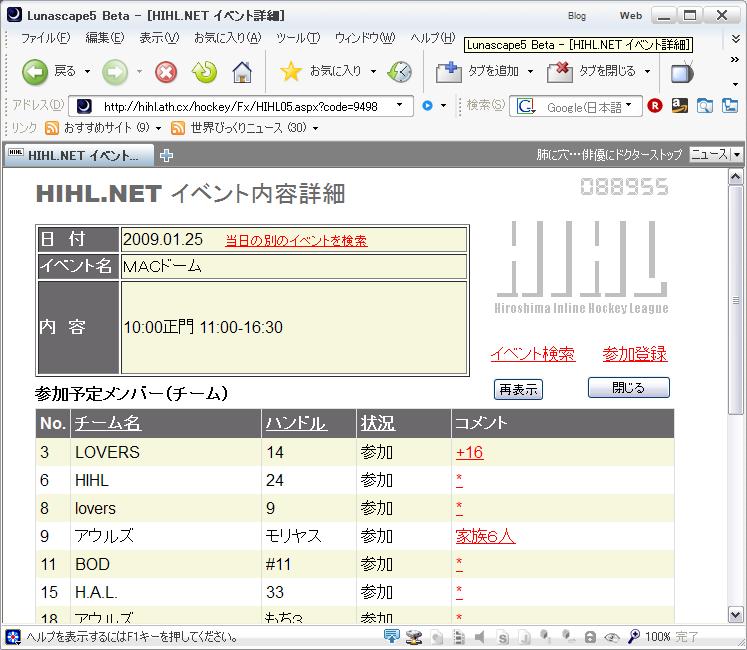Toggle the eye icon in status bar

(x=610, y=636)
